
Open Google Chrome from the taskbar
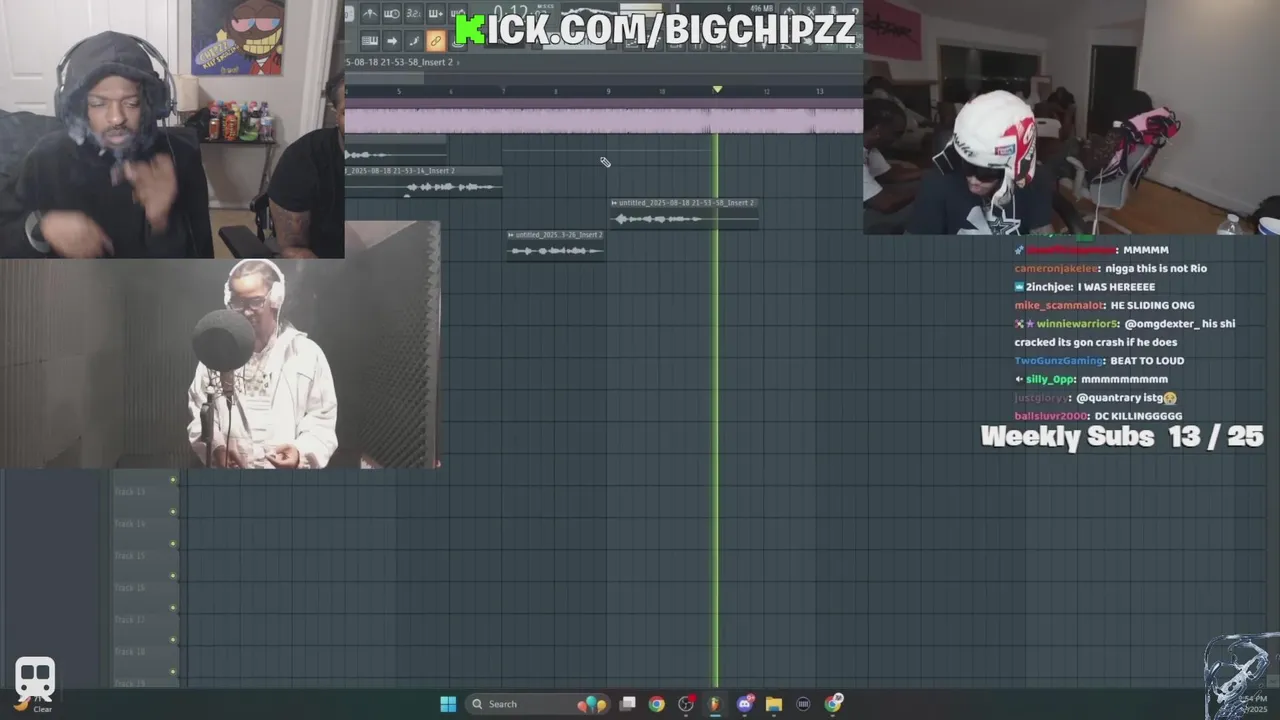(x=656, y=704)
